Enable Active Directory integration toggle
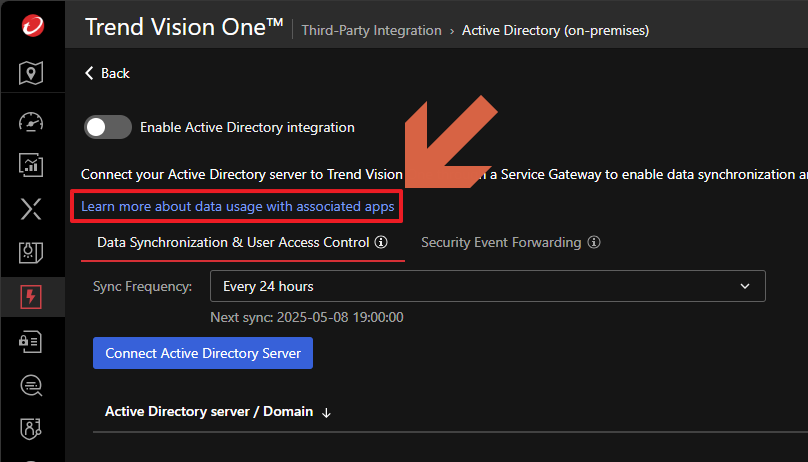The image size is (808, 462). click(x=108, y=127)
